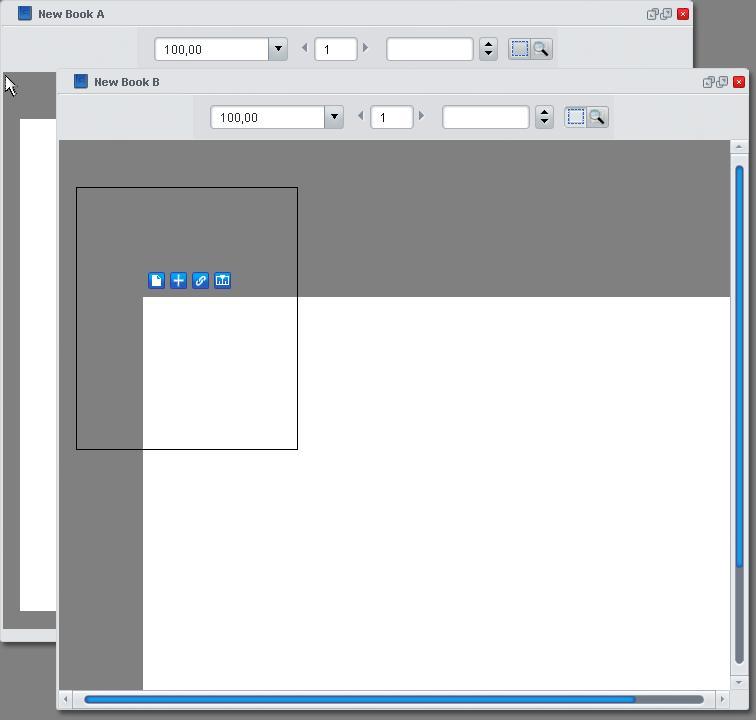Click the empty text field in New Book A toolbar
Screen dimensions: 756x720
430,49
